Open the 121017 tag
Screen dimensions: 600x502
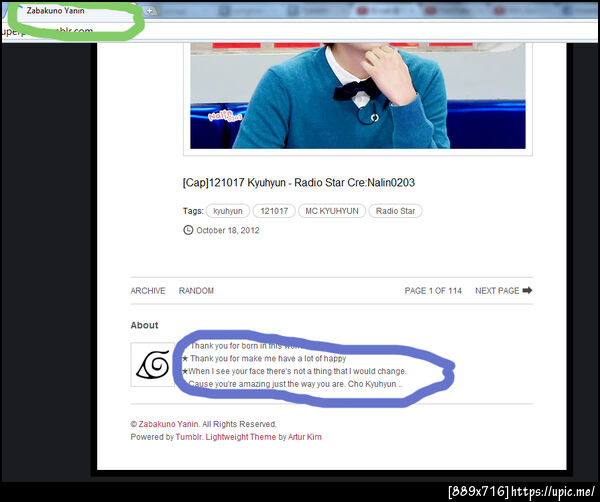(x=274, y=211)
